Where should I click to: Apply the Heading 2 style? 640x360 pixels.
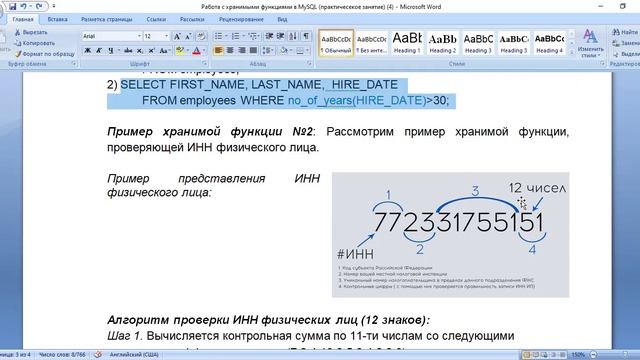(x=442, y=43)
